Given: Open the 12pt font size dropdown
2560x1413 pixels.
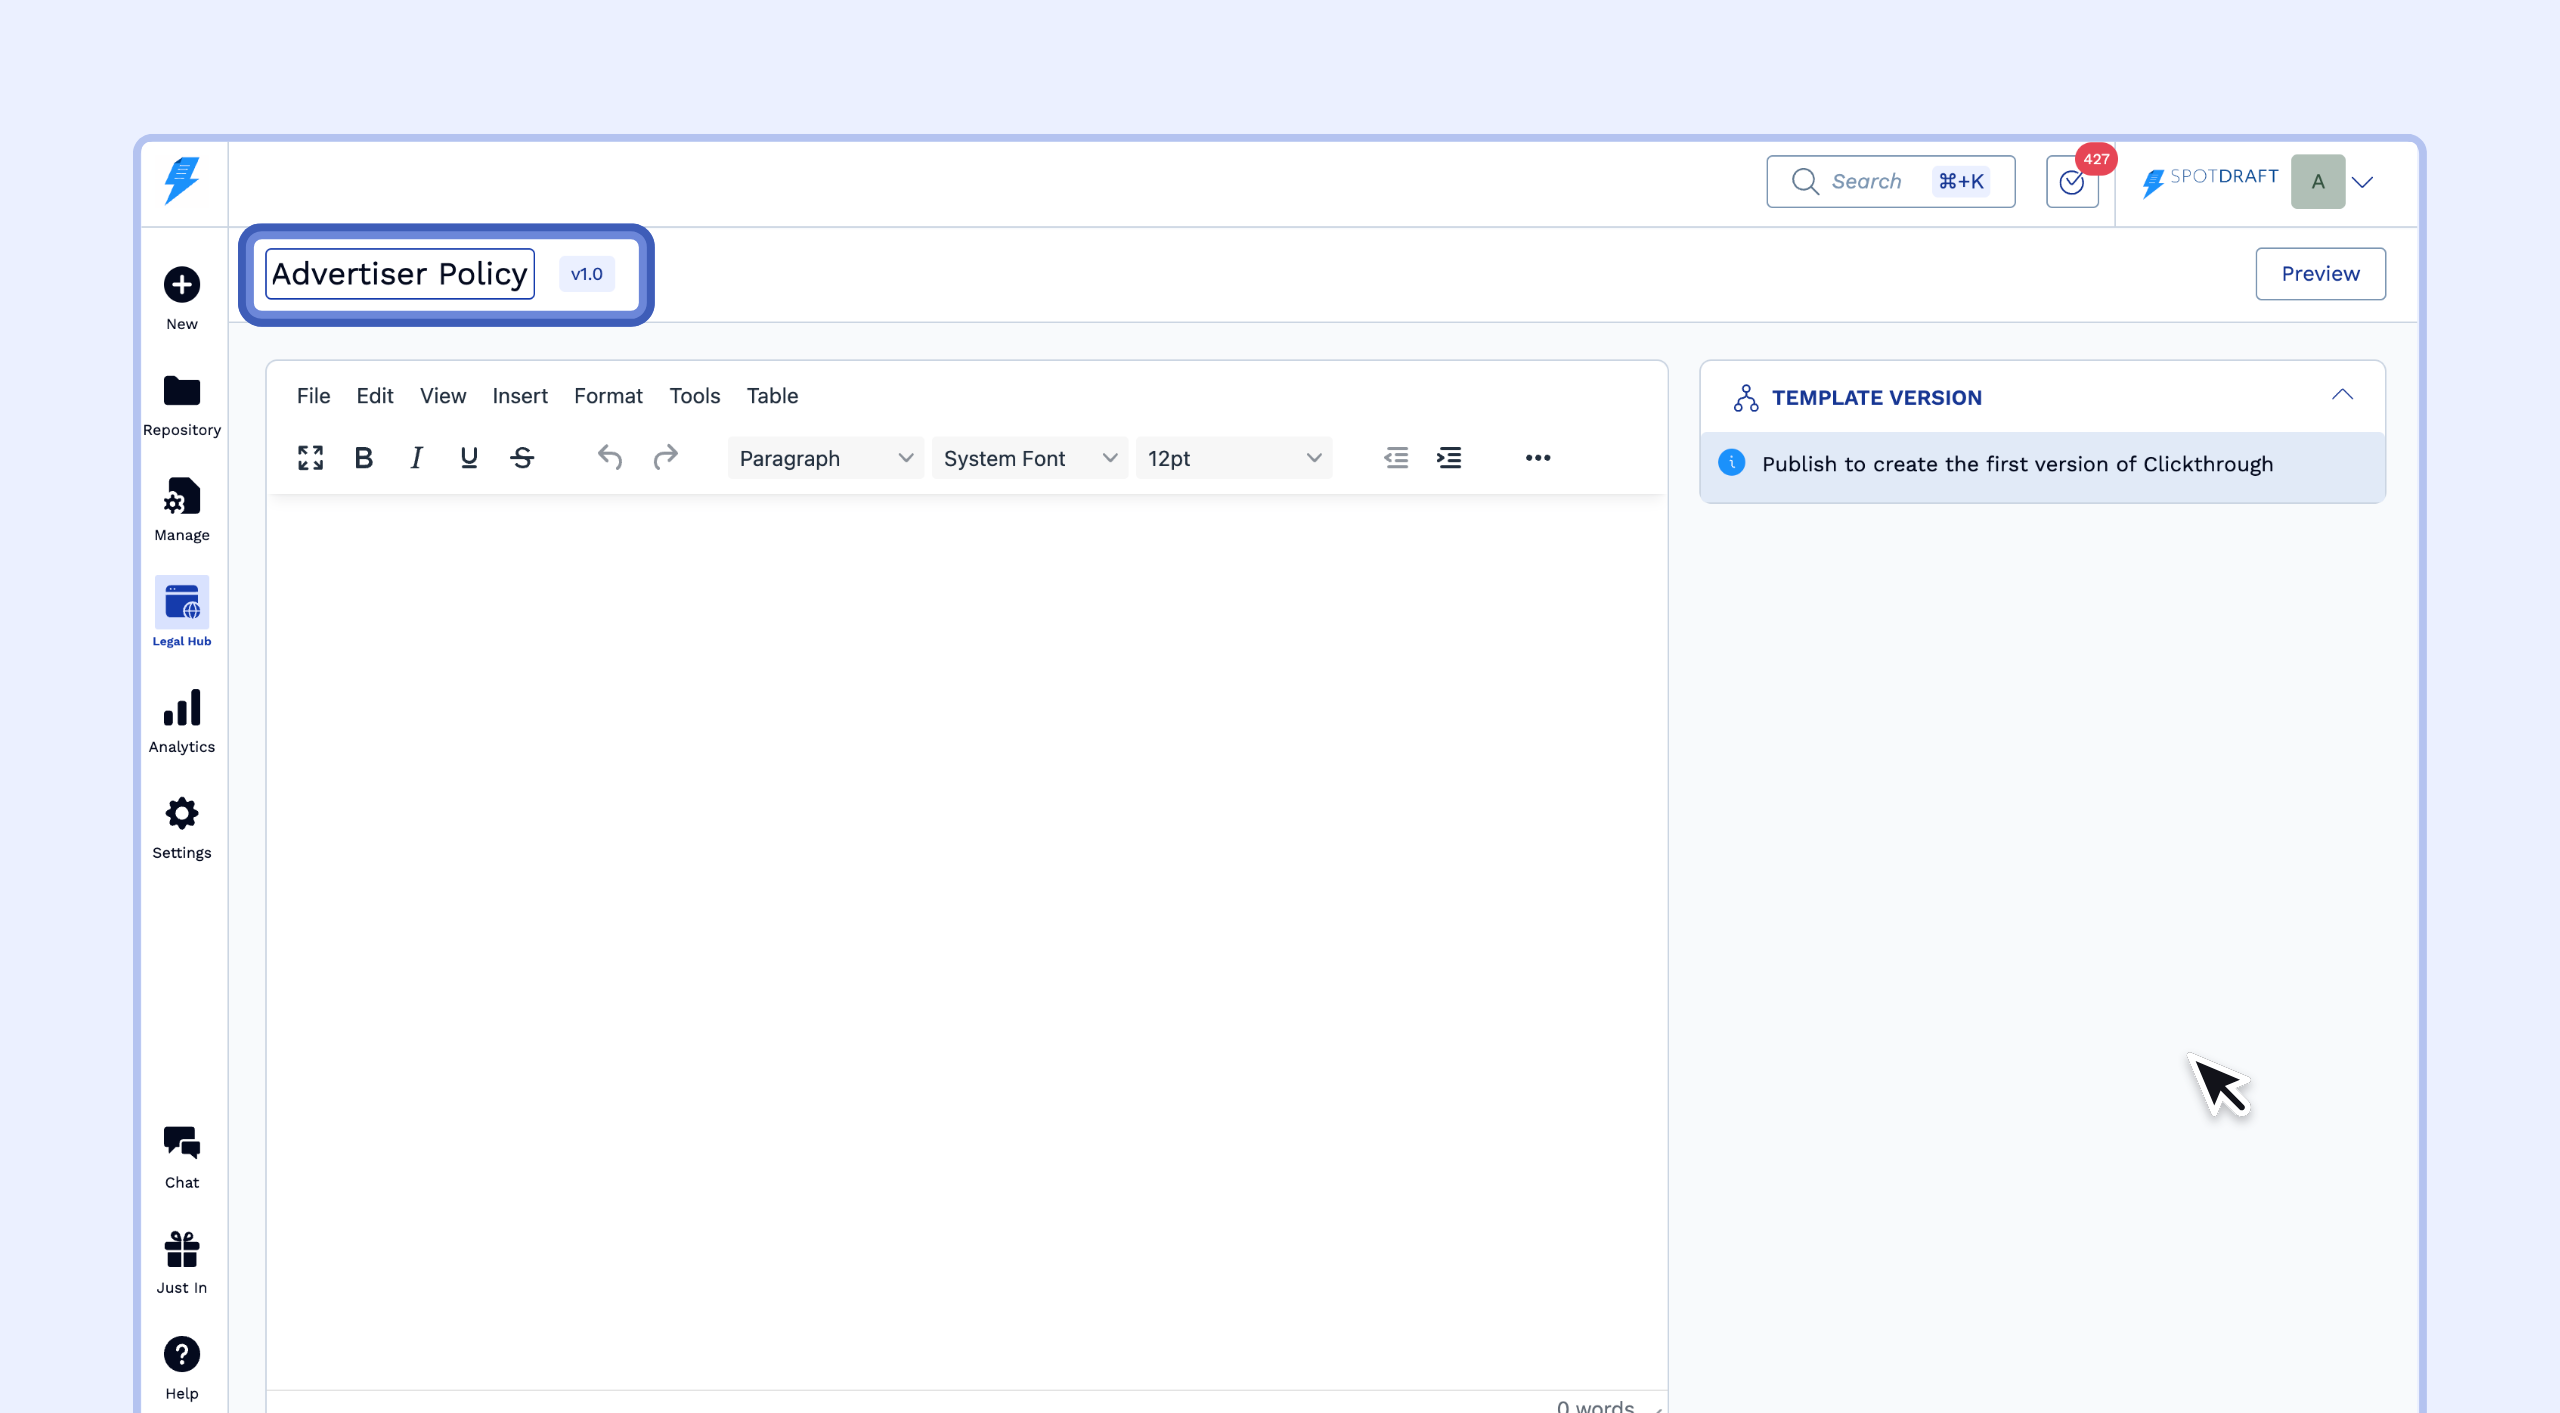Looking at the screenshot, I should pyautogui.click(x=1233, y=458).
